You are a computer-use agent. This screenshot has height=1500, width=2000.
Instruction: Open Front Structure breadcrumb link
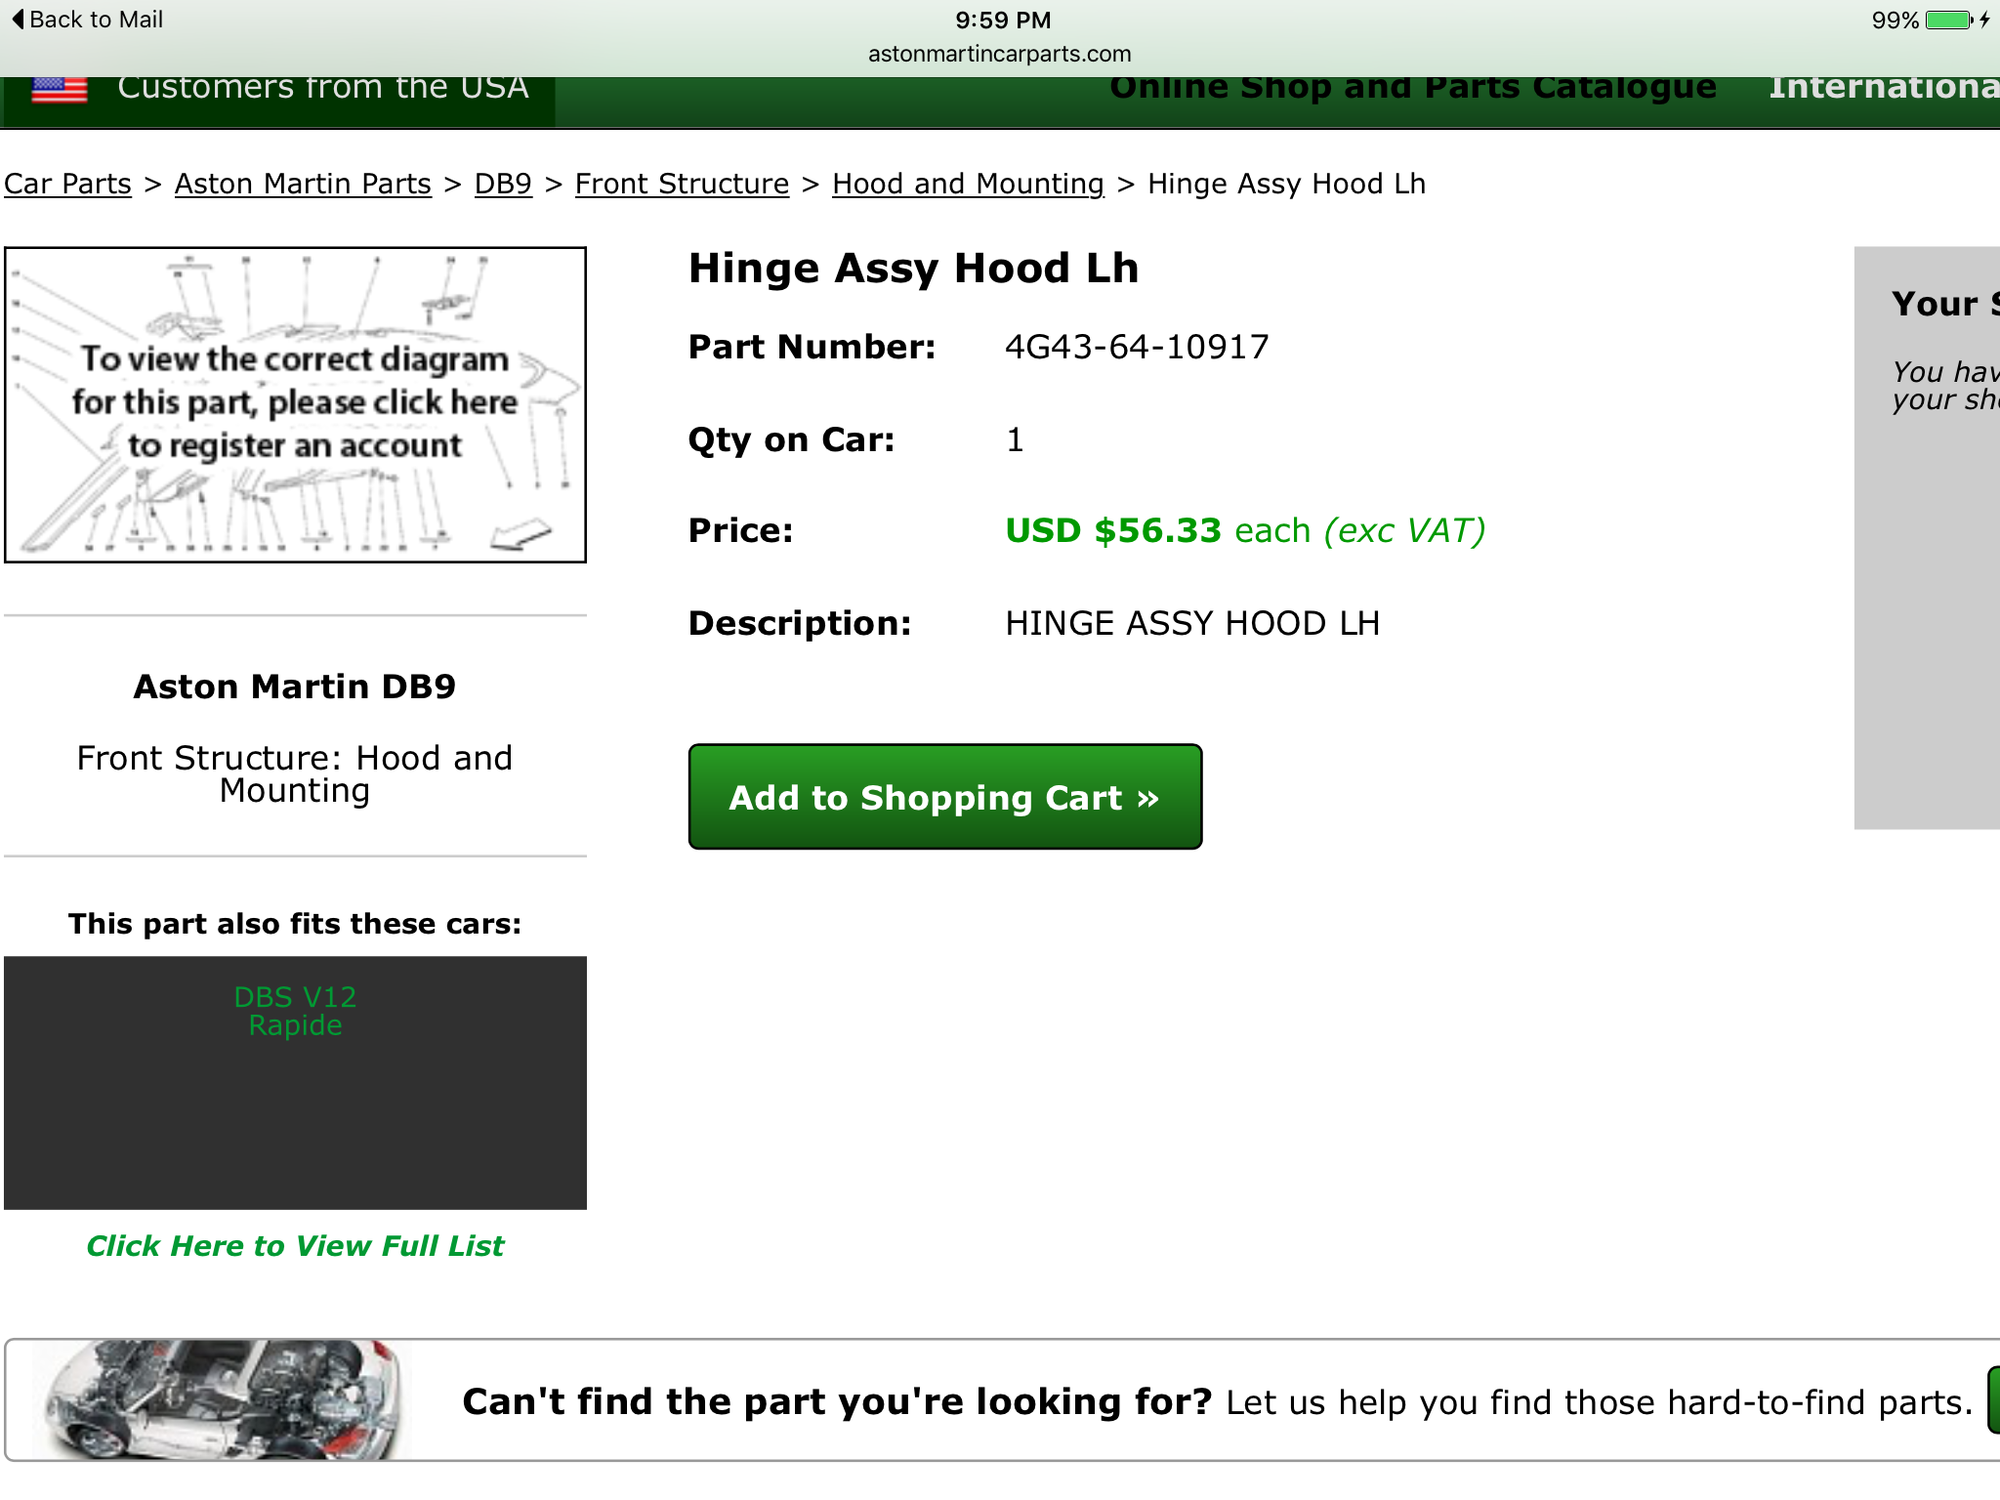(x=682, y=184)
